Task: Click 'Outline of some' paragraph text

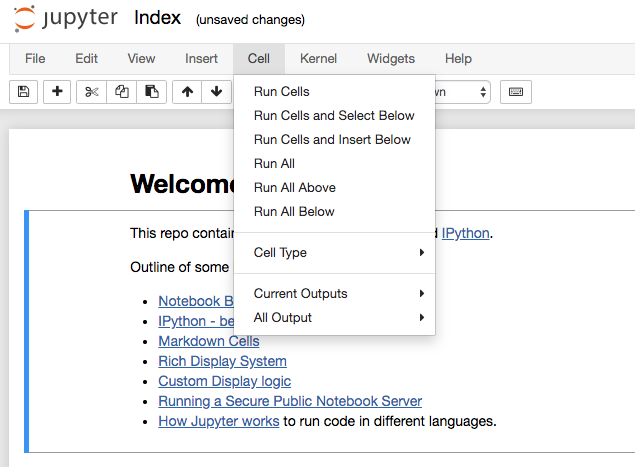Action: pos(179,267)
